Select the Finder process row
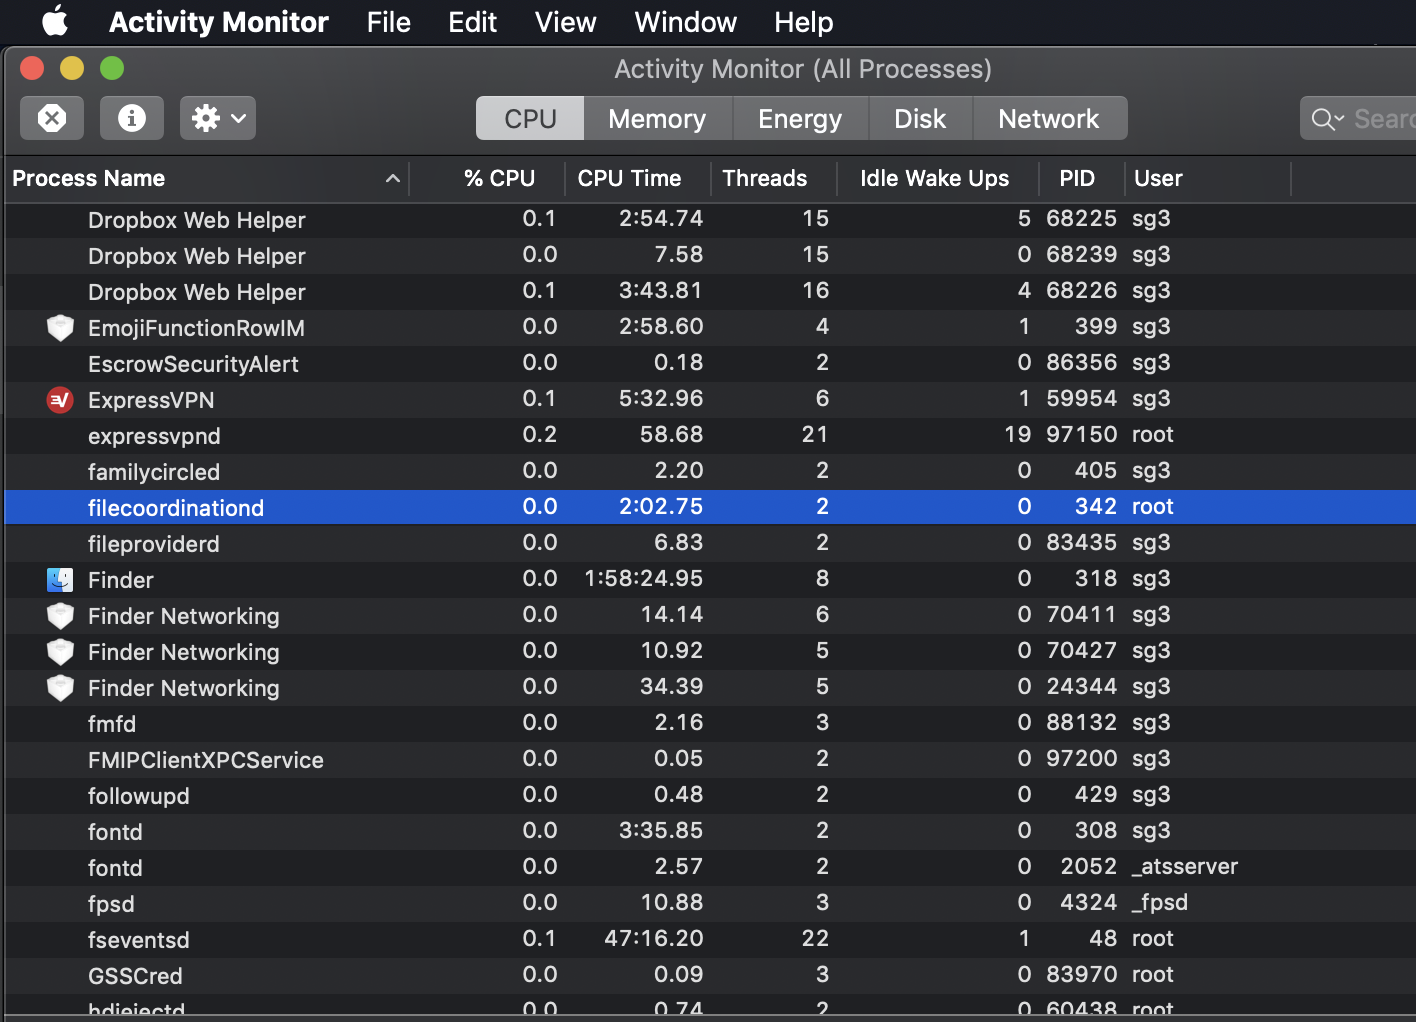 [710, 580]
